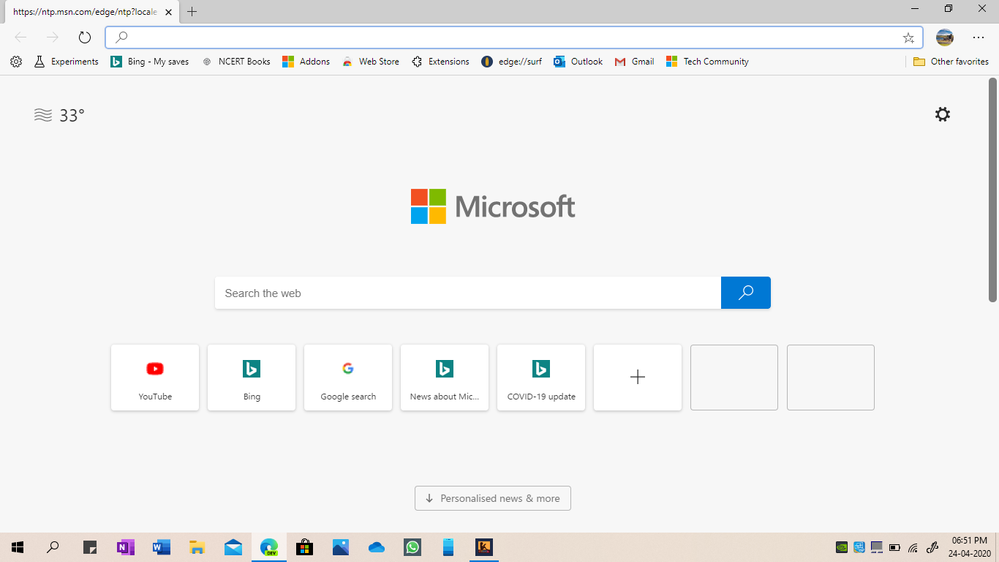Screen dimensions: 999x562
Task: Click the NVIDIA tray icon
Action: [842, 547]
